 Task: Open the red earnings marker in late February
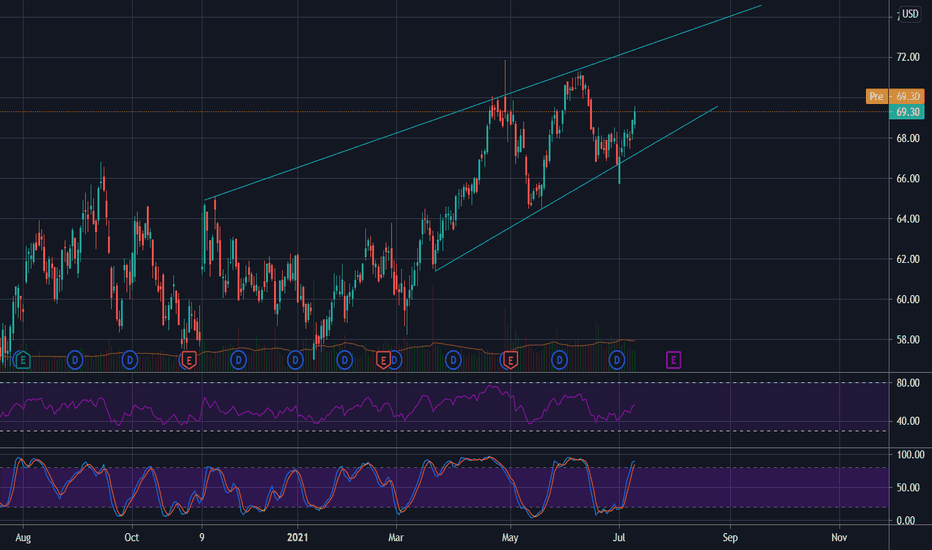[x=383, y=360]
